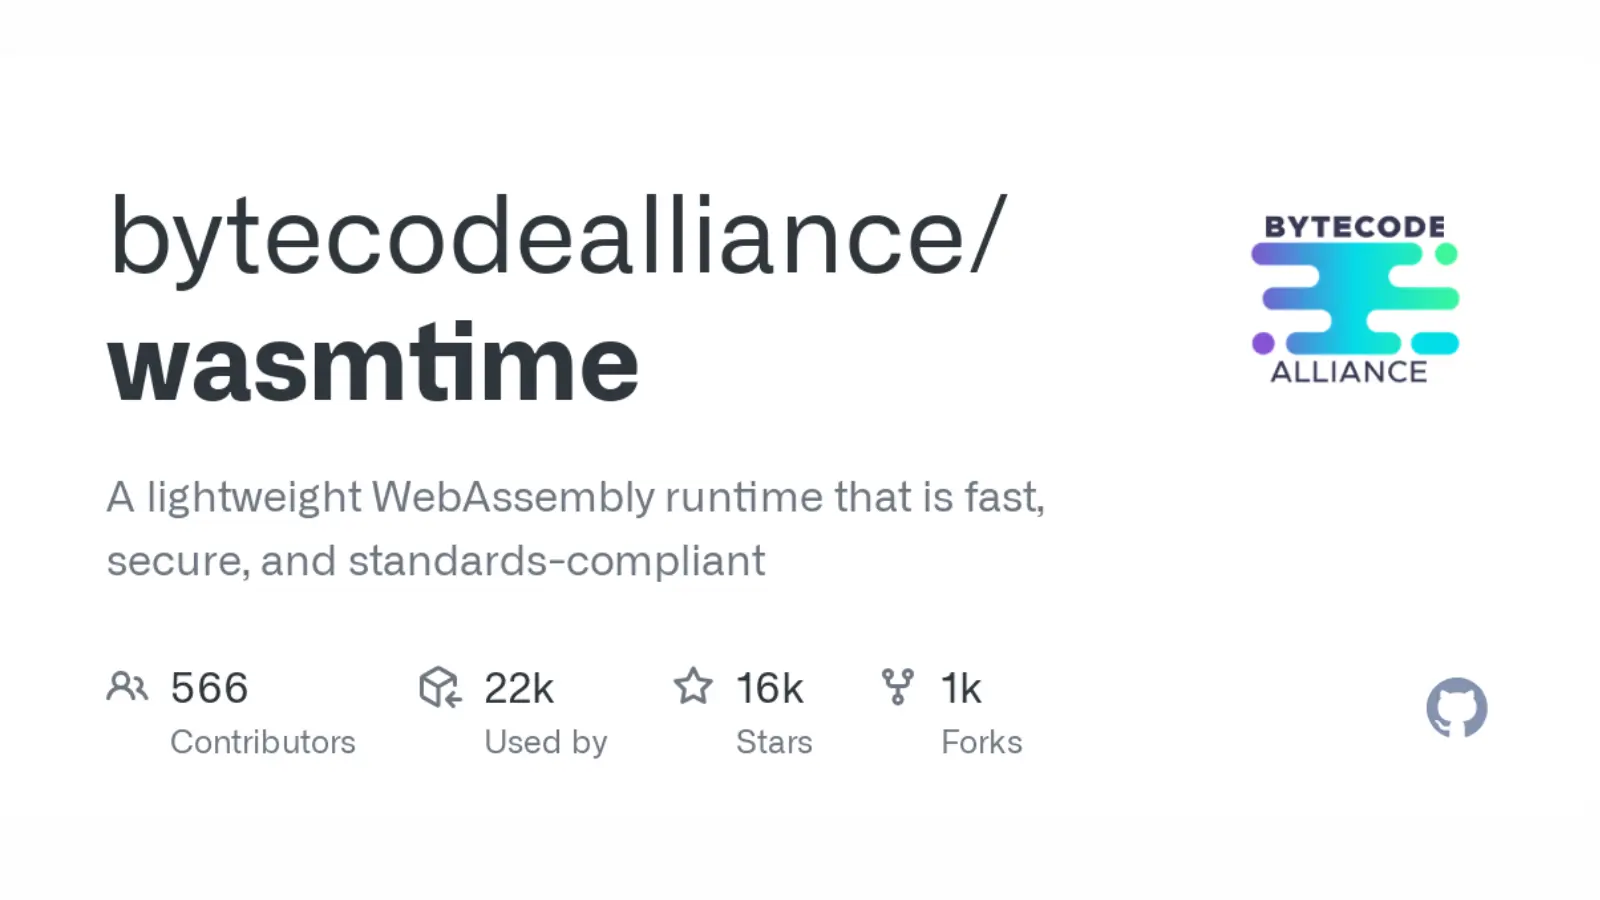Viewport: 1600px width, 900px height.
Task: Click the Contributors people icon
Action: click(127, 687)
